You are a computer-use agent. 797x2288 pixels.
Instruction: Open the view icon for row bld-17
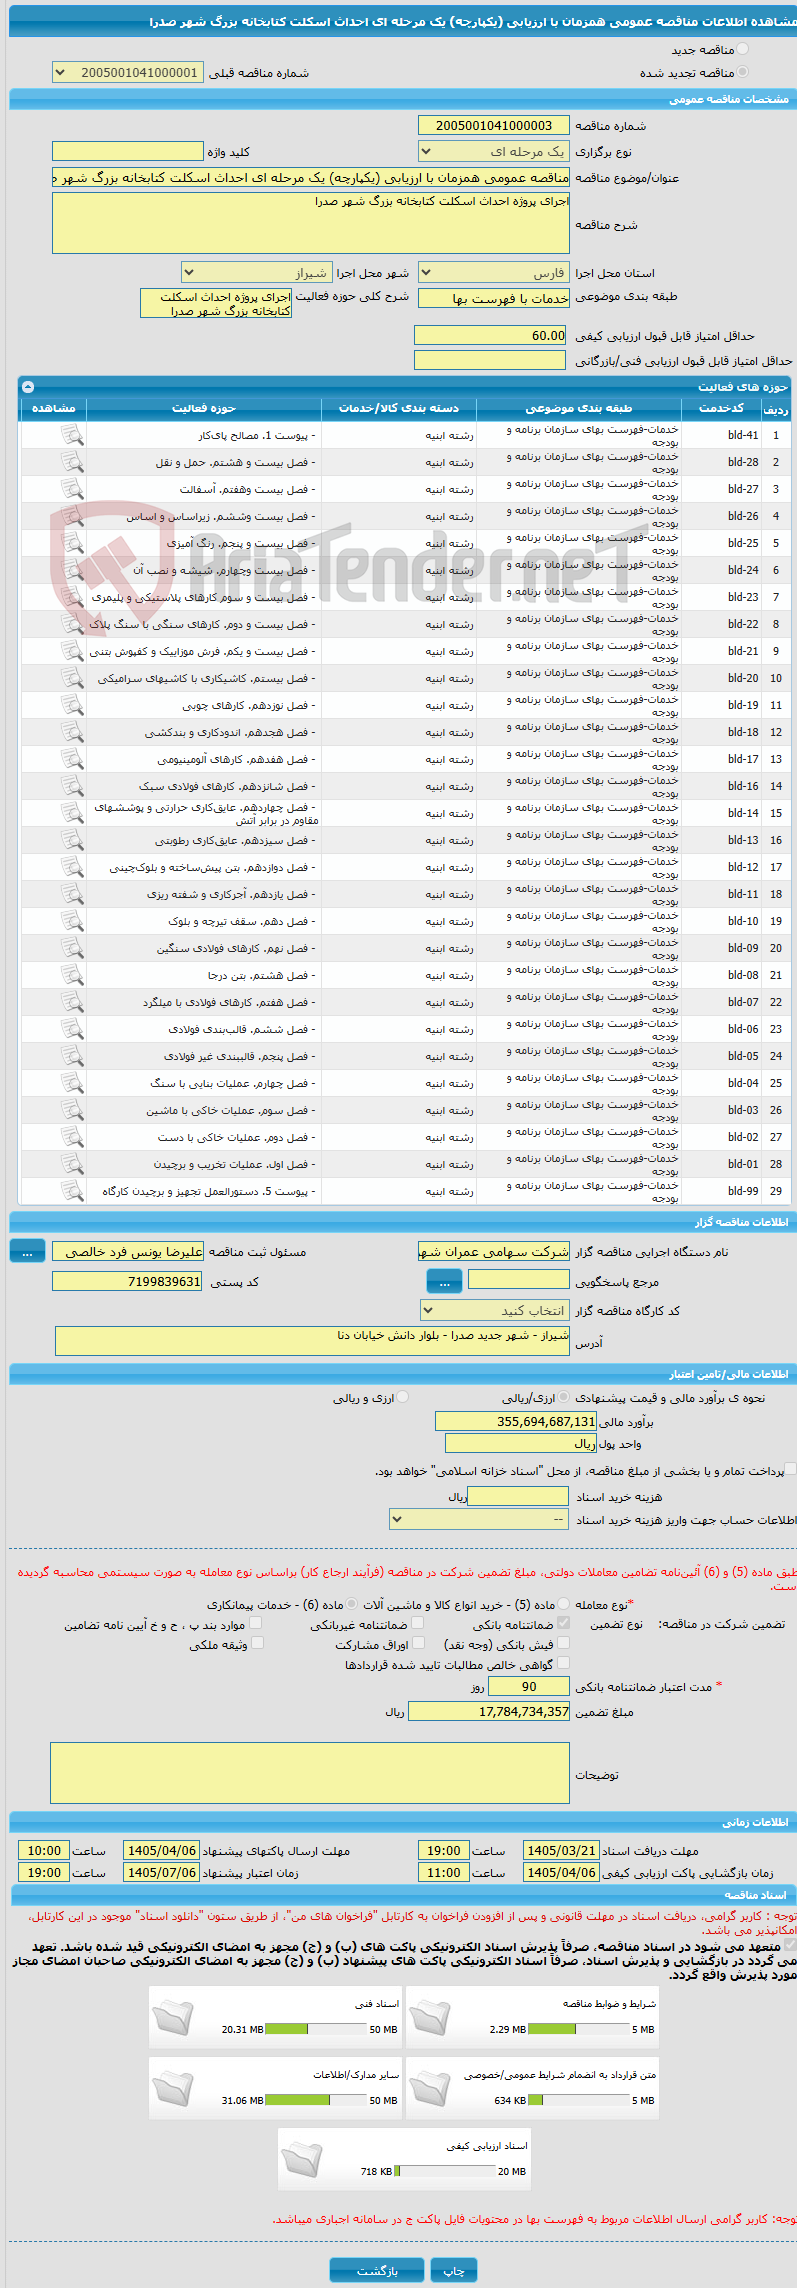(71, 759)
